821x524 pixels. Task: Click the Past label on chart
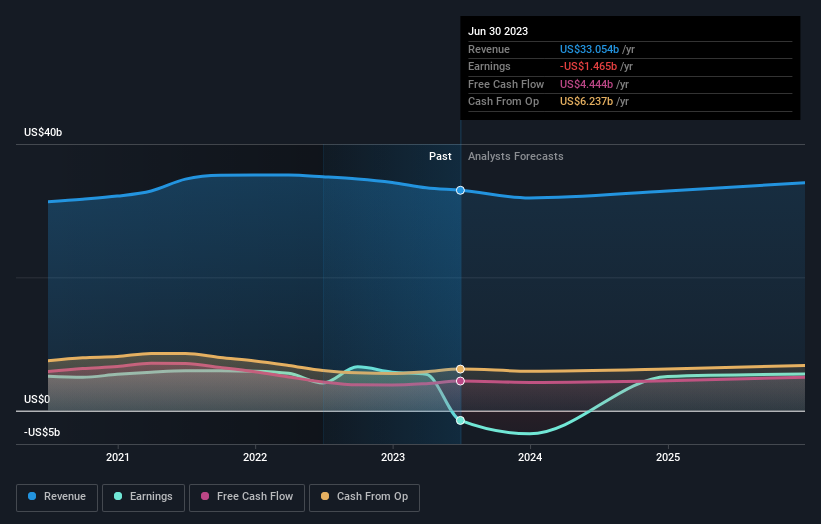click(440, 156)
